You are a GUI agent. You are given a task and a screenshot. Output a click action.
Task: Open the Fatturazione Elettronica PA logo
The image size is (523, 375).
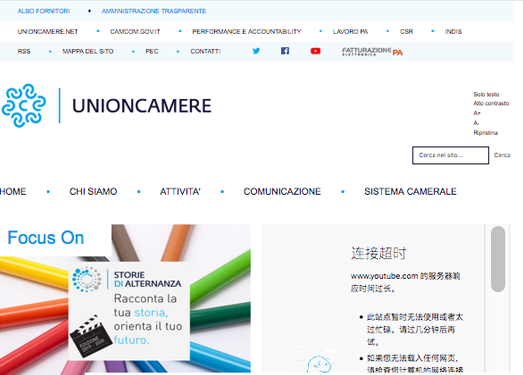[x=372, y=52]
